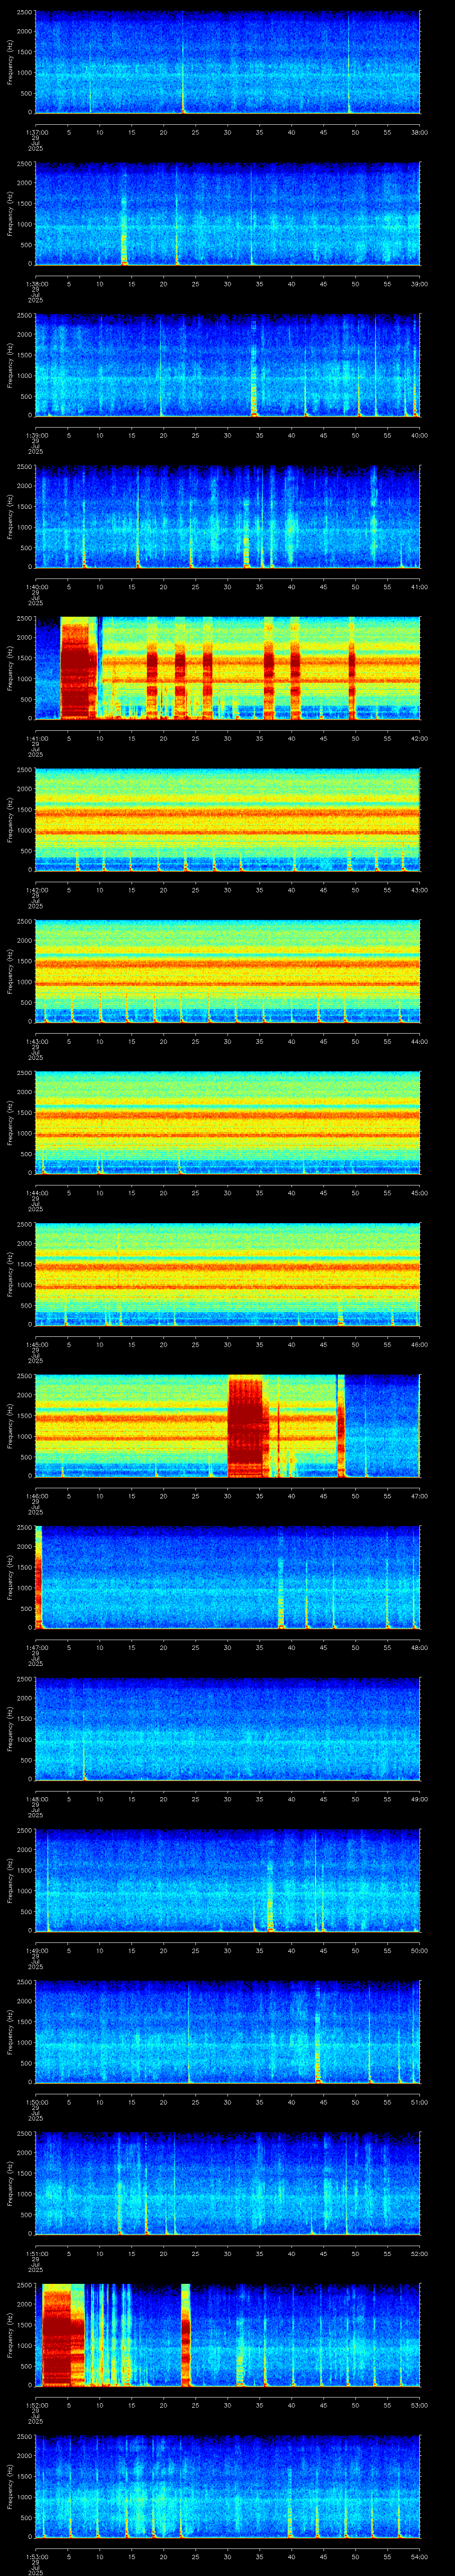Click the 54:00 end time label
This screenshot has height=2576, width=455.
coord(419,2556)
